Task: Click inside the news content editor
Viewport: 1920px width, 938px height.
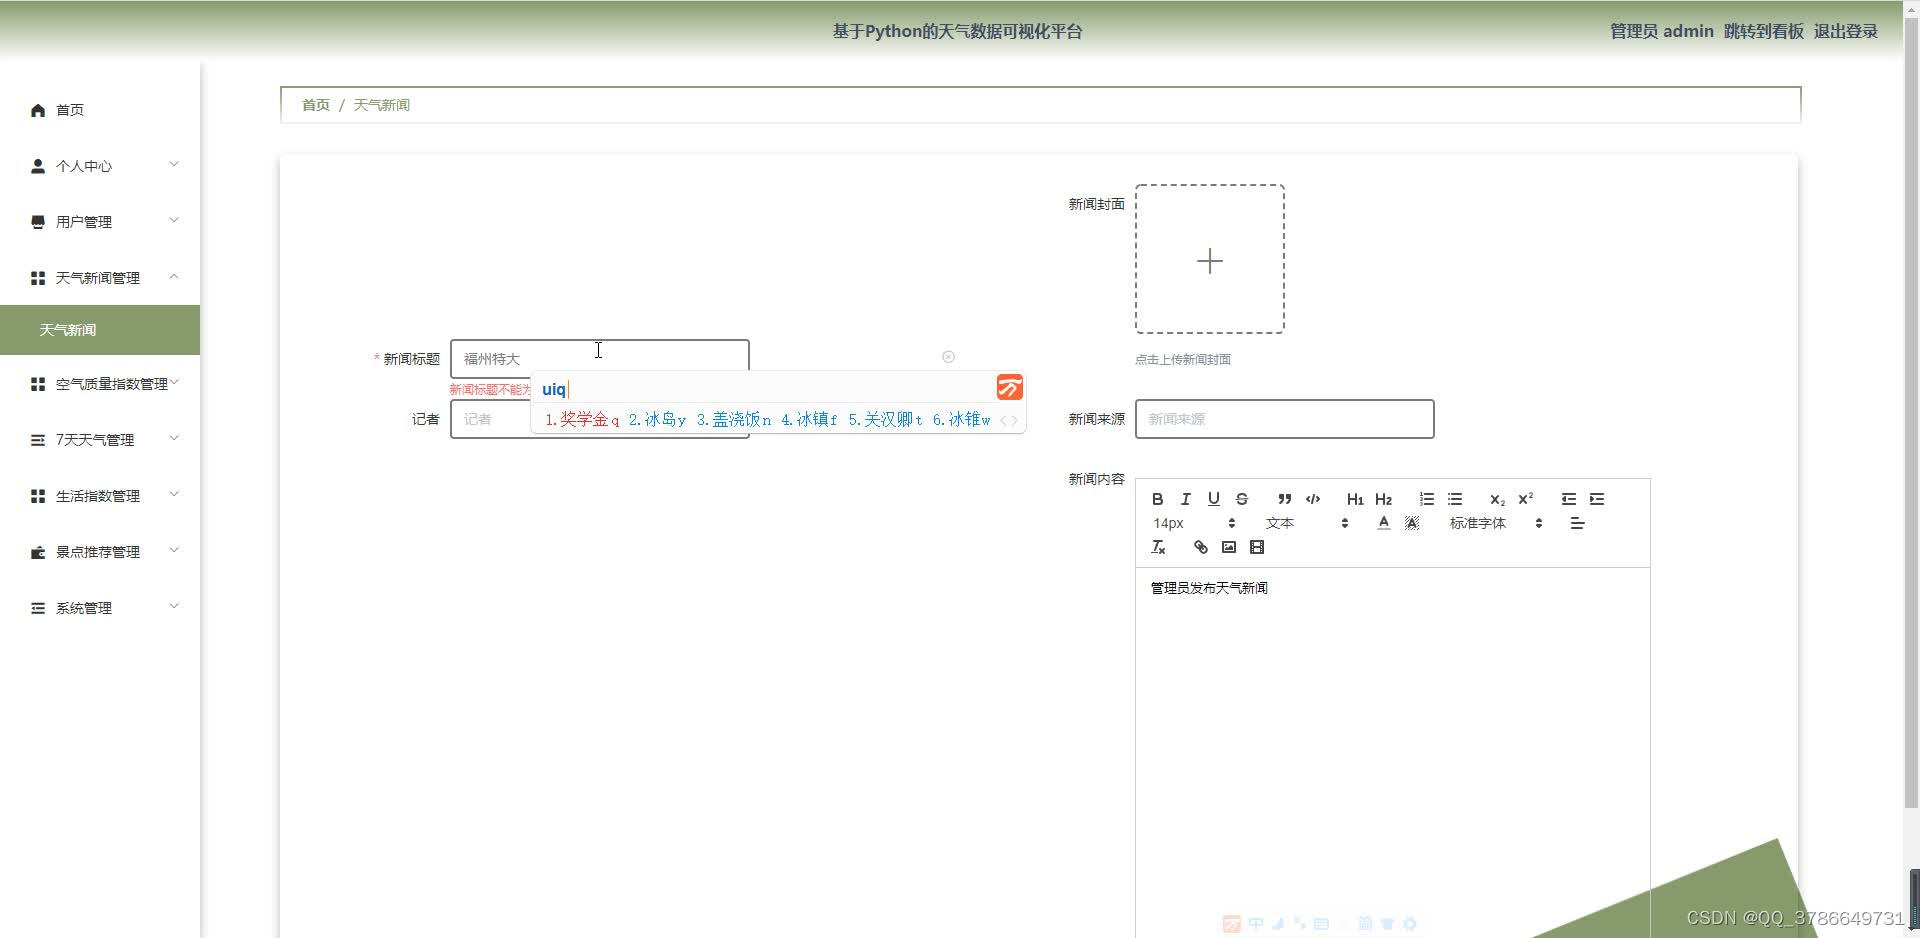Action: (1392, 752)
